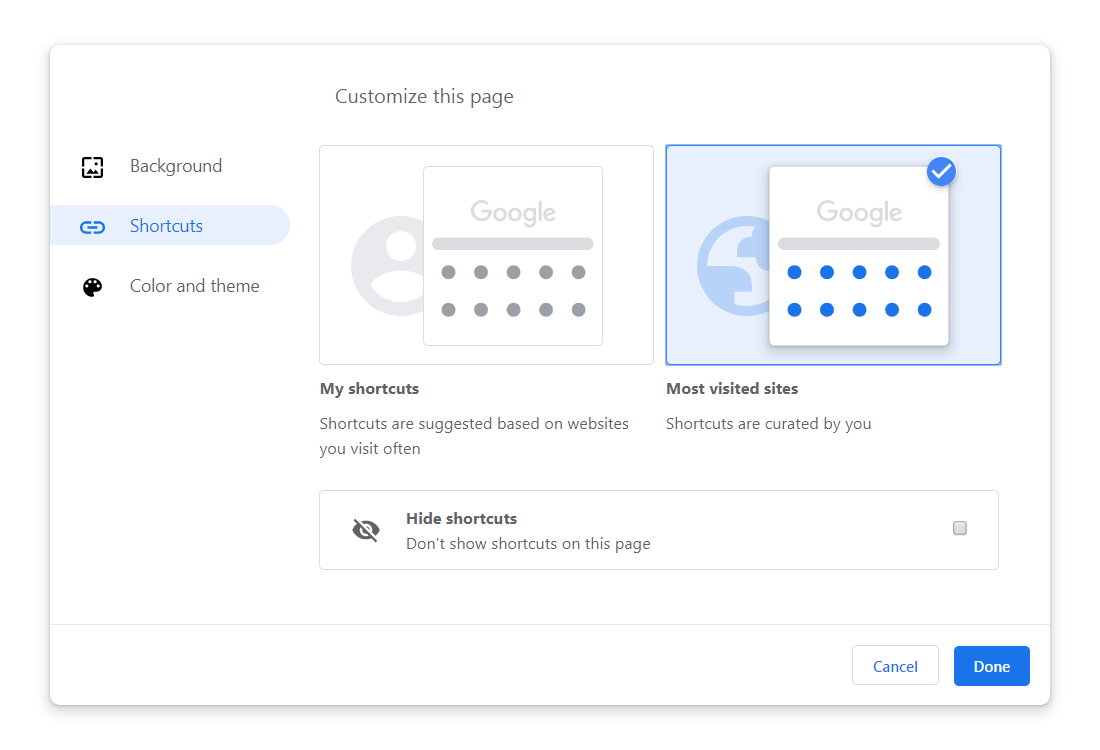1100x750 pixels.
Task: Click the blue globe icon in Most visited
Action: (x=730, y=266)
